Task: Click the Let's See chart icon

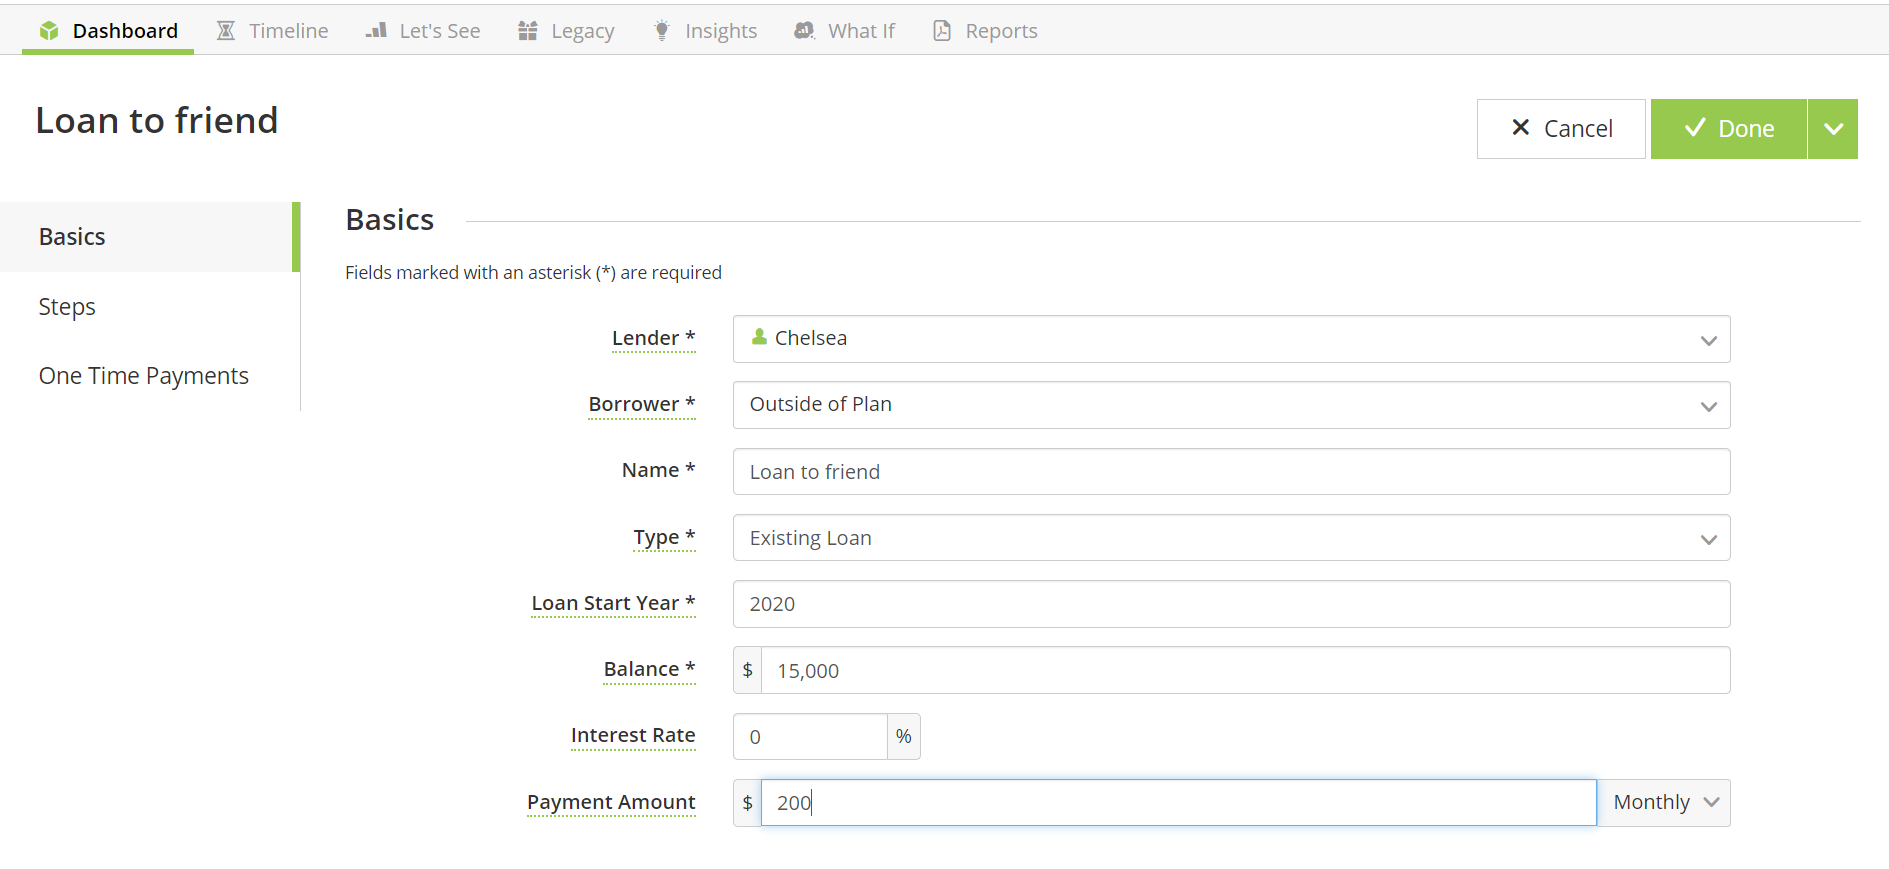Action: 376,31
